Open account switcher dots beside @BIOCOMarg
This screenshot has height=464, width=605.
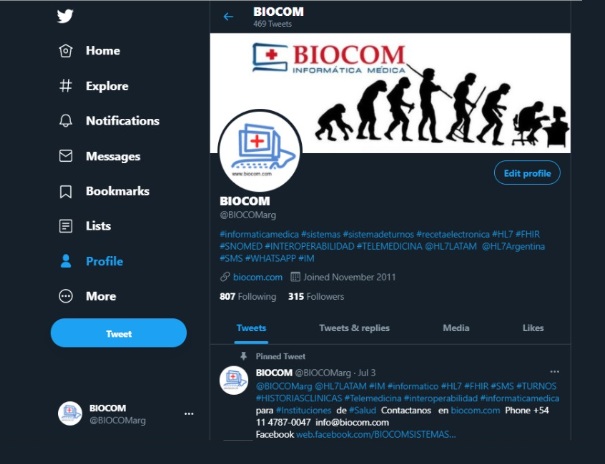tap(189, 414)
